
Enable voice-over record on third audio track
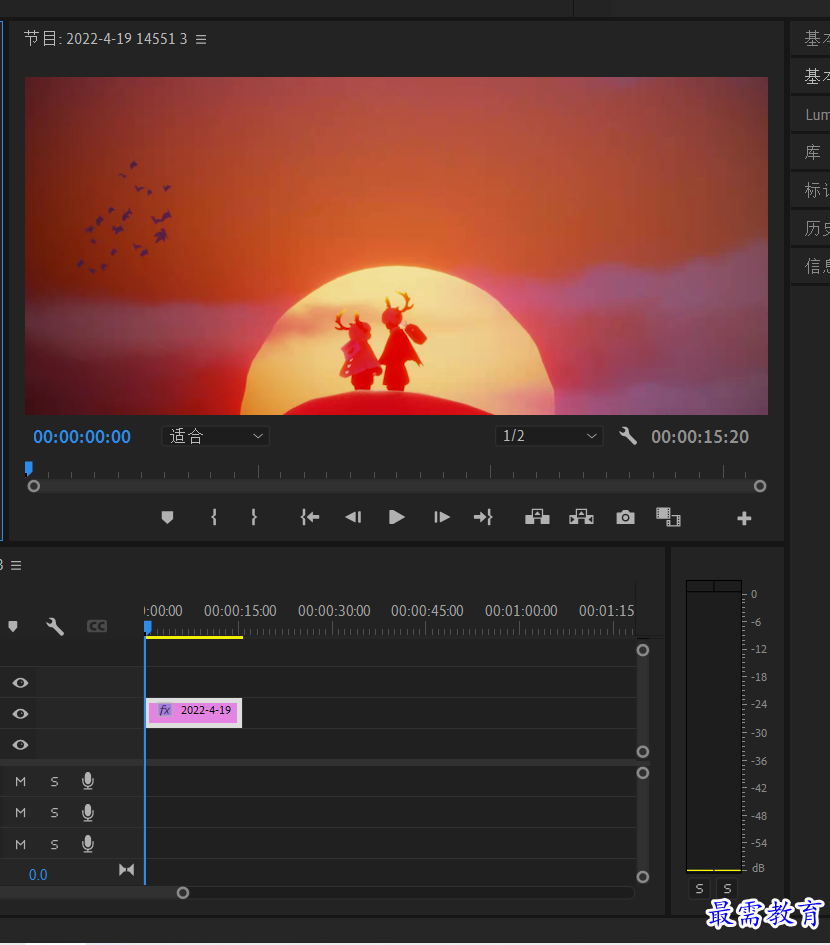[x=88, y=844]
